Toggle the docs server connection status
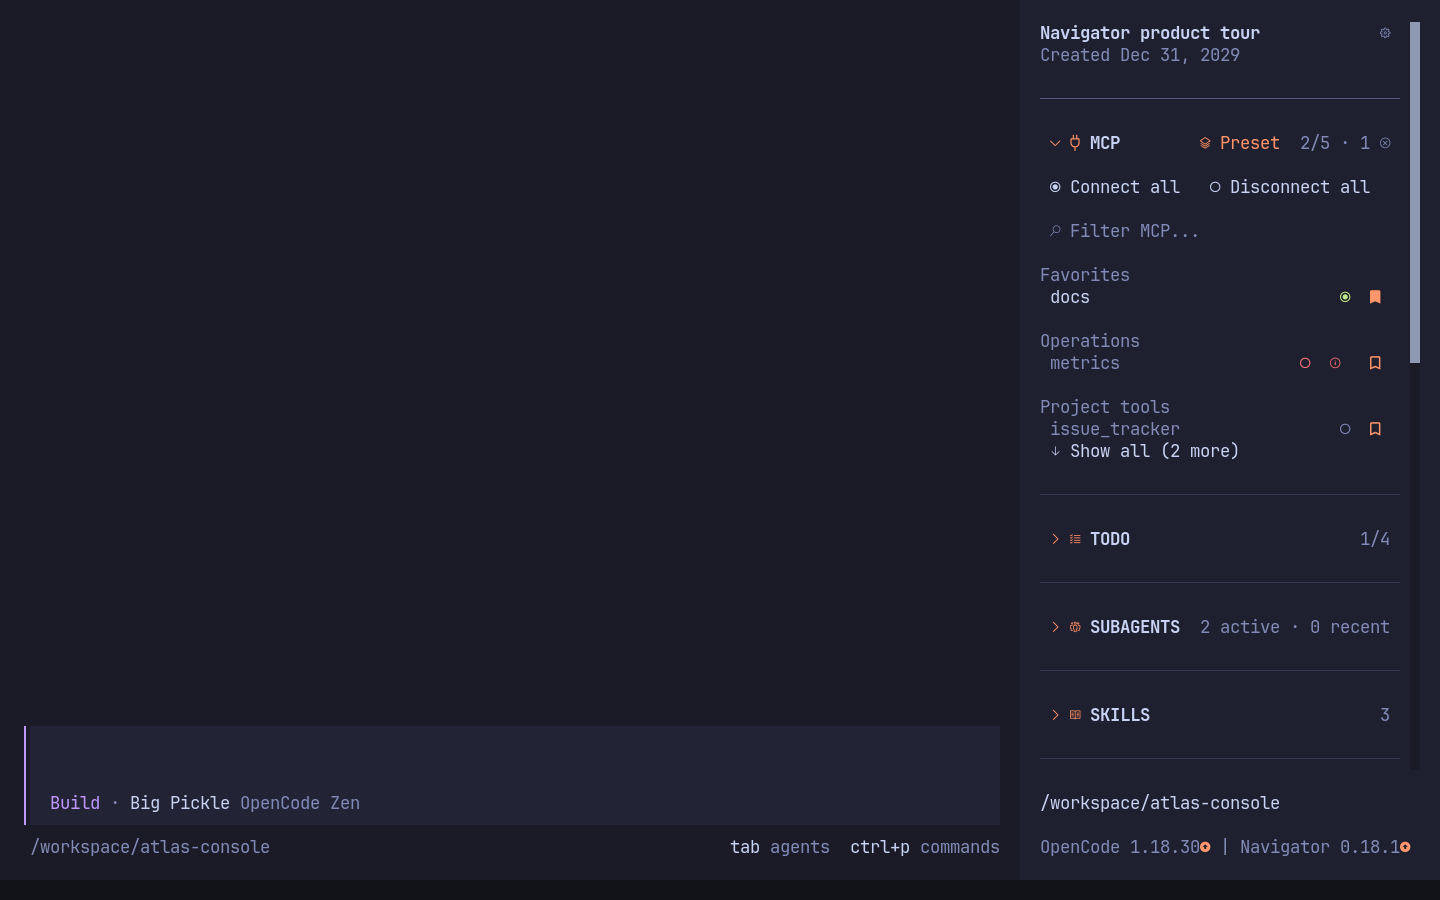Viewport: 1440px width, 900px height. coord(1345,297)
